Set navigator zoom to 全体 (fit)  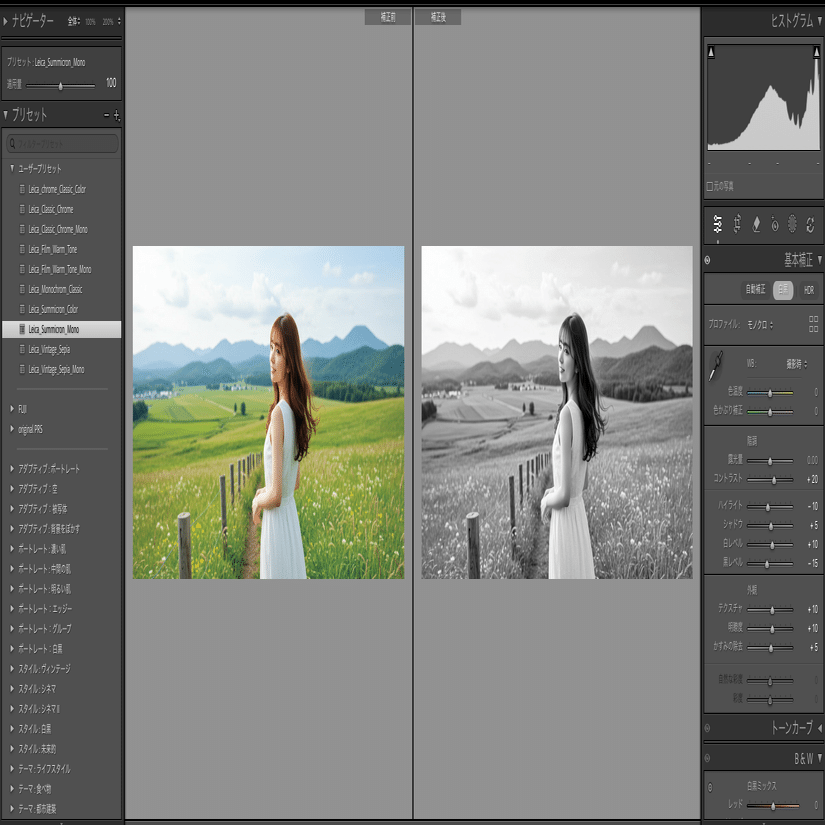[74, 21]
